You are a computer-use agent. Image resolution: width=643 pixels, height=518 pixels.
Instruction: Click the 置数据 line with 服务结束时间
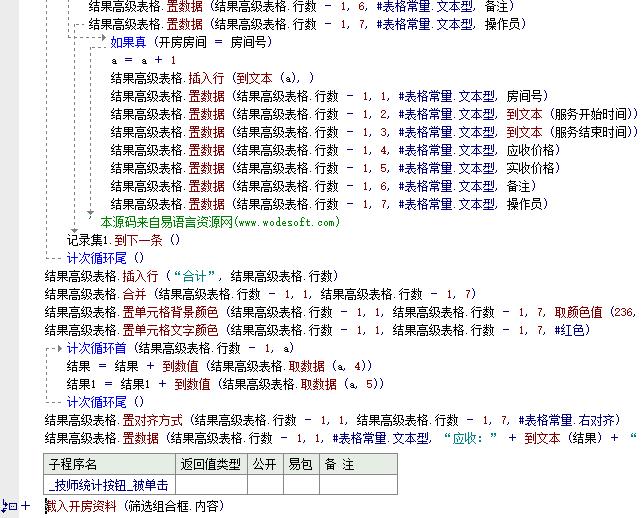(374, 132)
